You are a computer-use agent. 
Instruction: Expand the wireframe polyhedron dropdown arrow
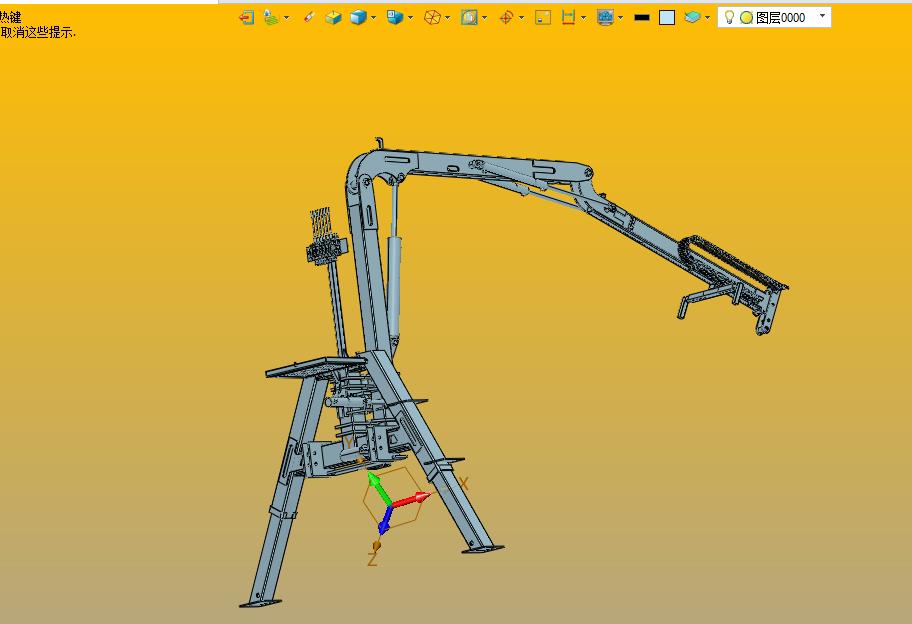[x=447, y=18]
